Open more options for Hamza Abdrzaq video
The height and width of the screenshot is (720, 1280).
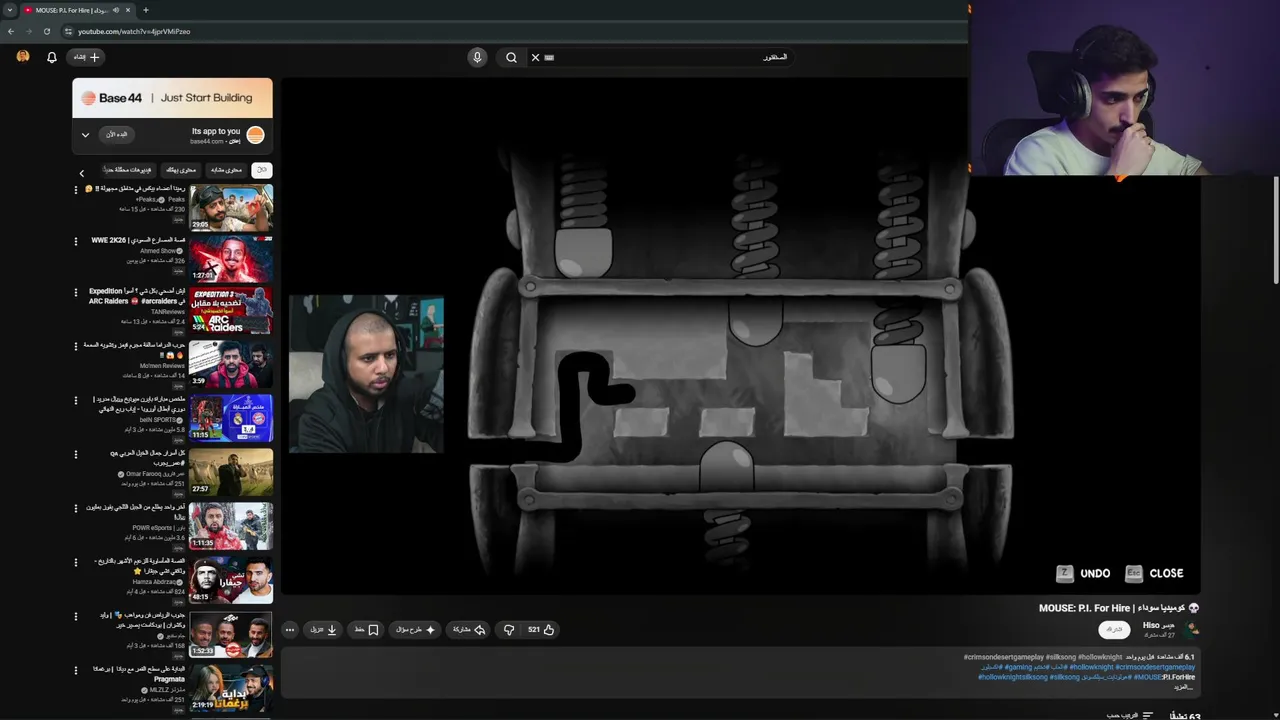[76, 562]
